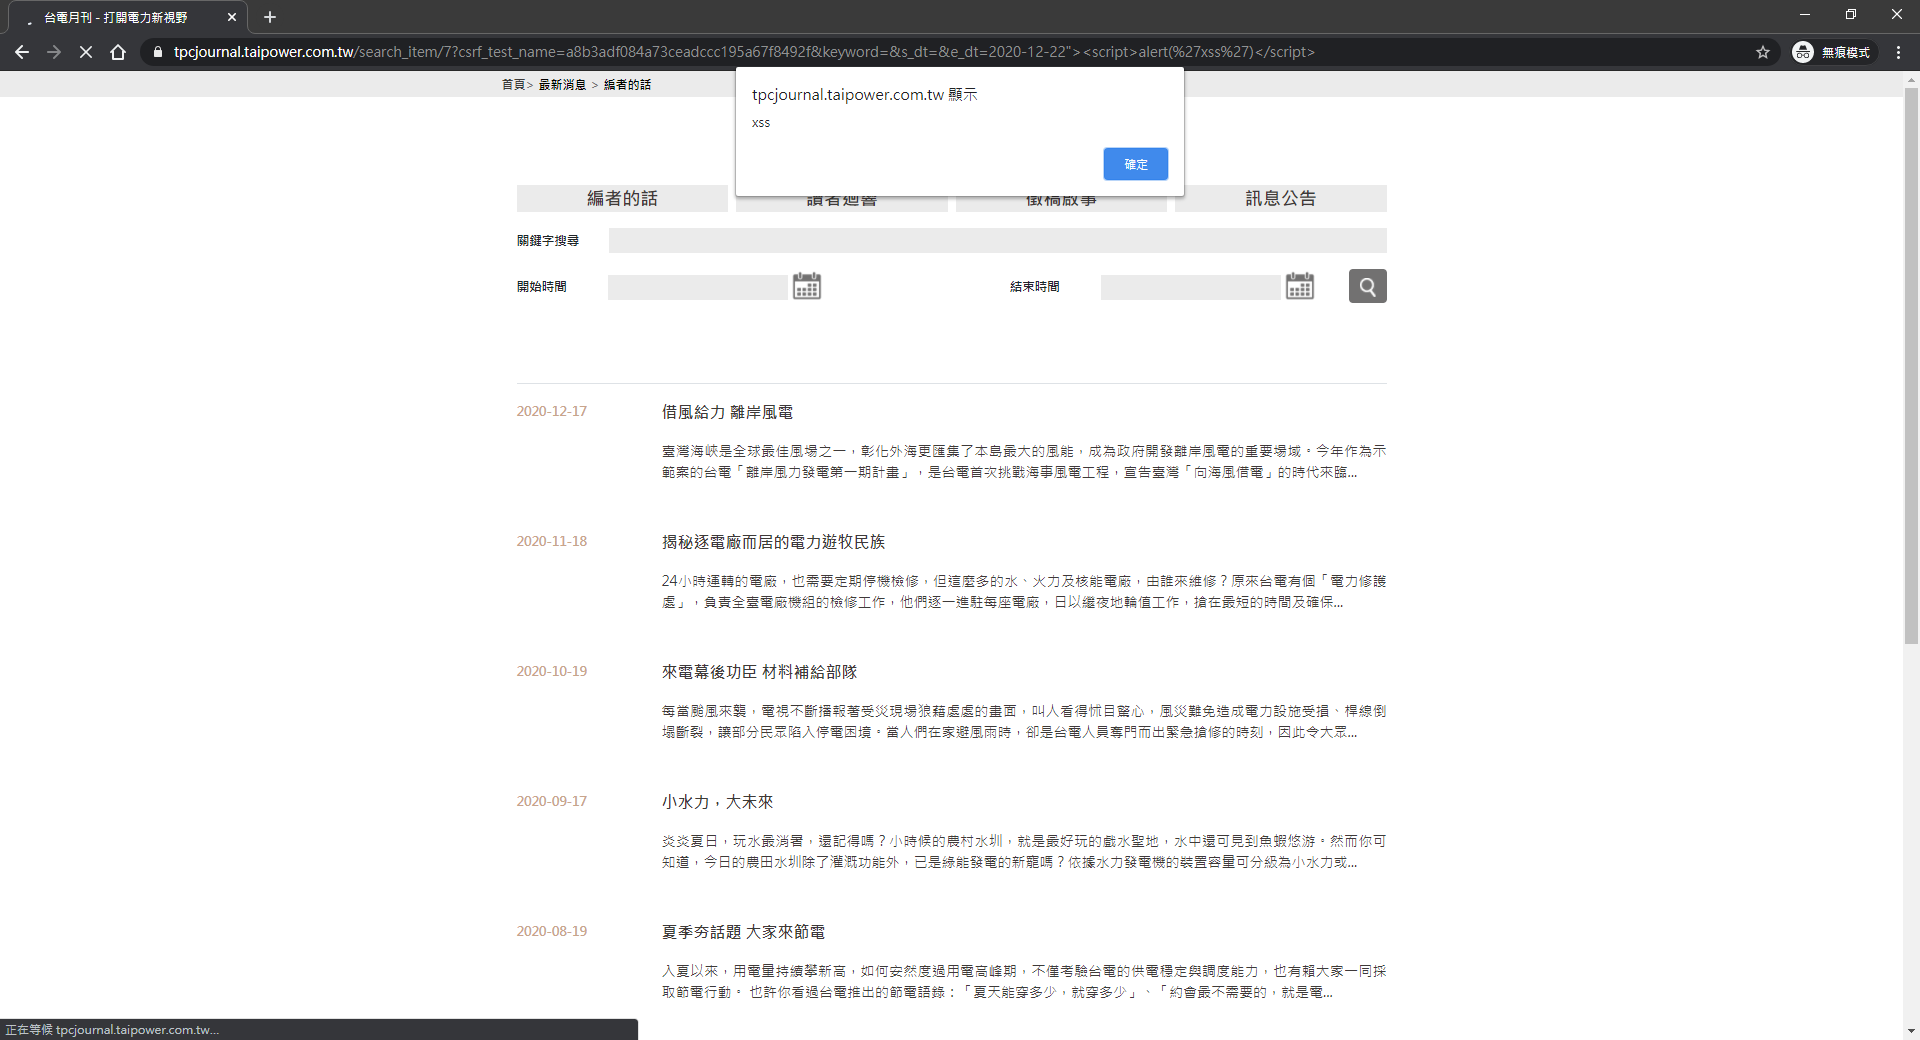Image resolution: width=1920 pixels, height=1040 pixels.
Task: Click the date 2020-09-17
Action: pyautogui.click(x=552, y=801)
